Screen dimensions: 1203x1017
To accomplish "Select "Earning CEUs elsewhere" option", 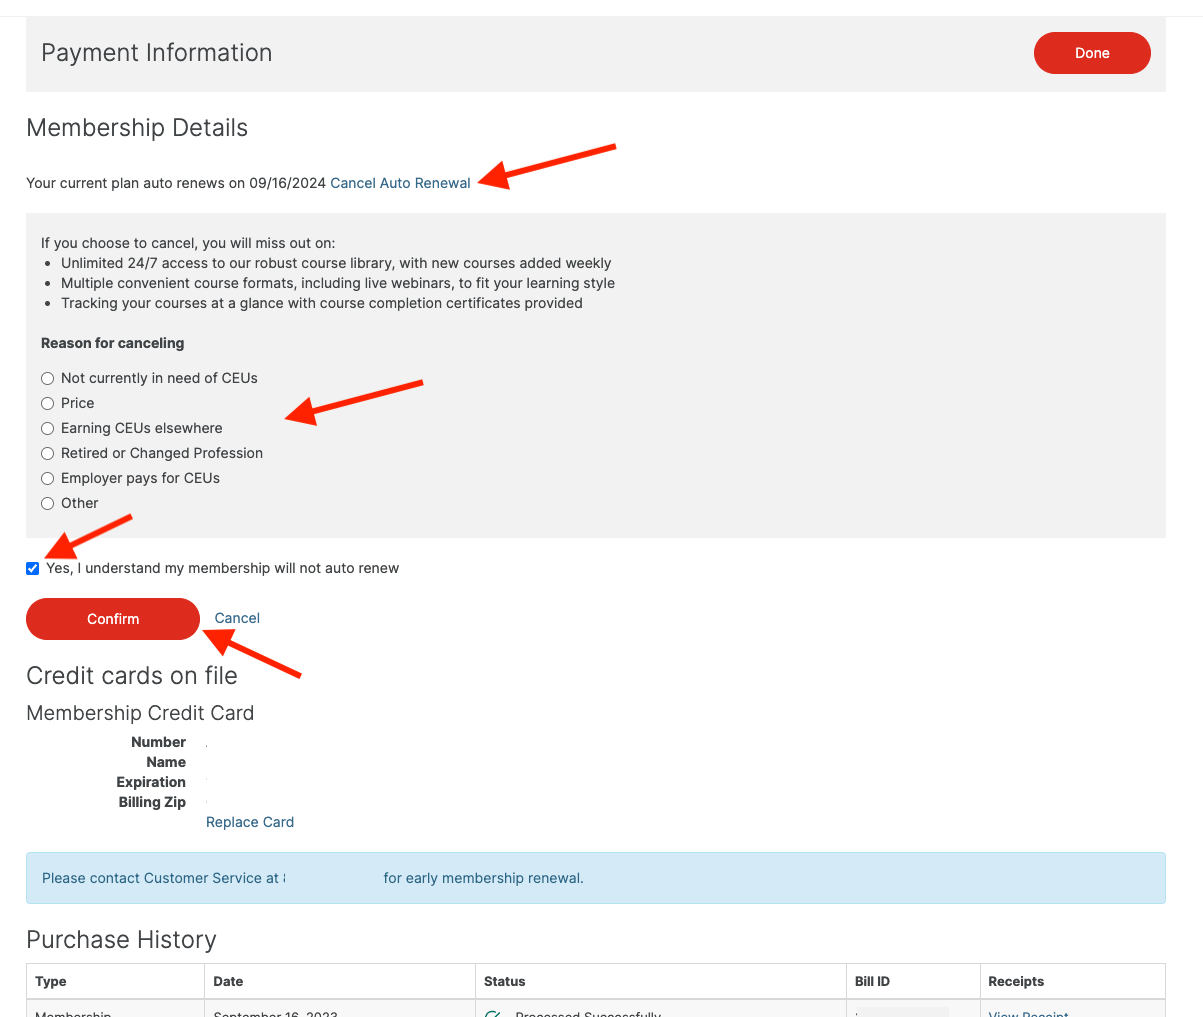I will pyautogui.click(x=47, y=428).
